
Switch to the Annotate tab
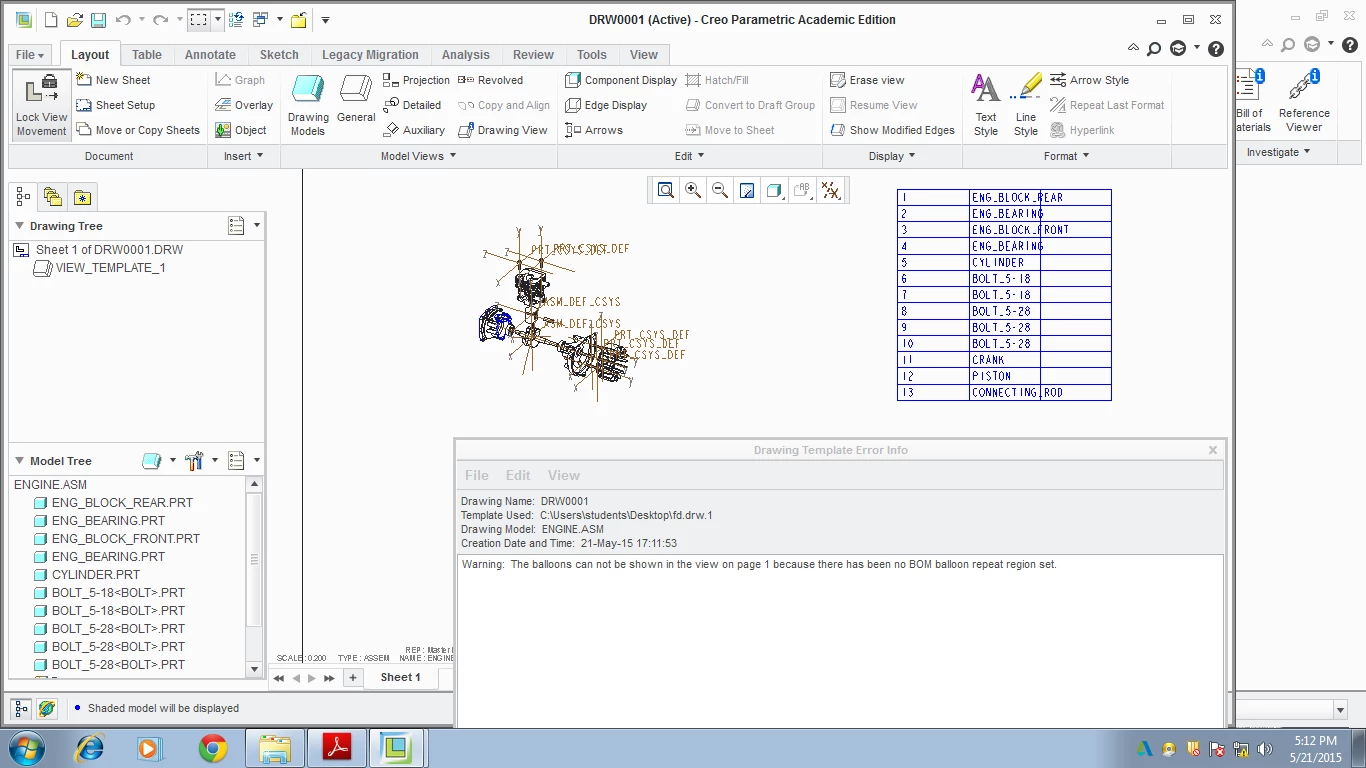tap(210, 55)
